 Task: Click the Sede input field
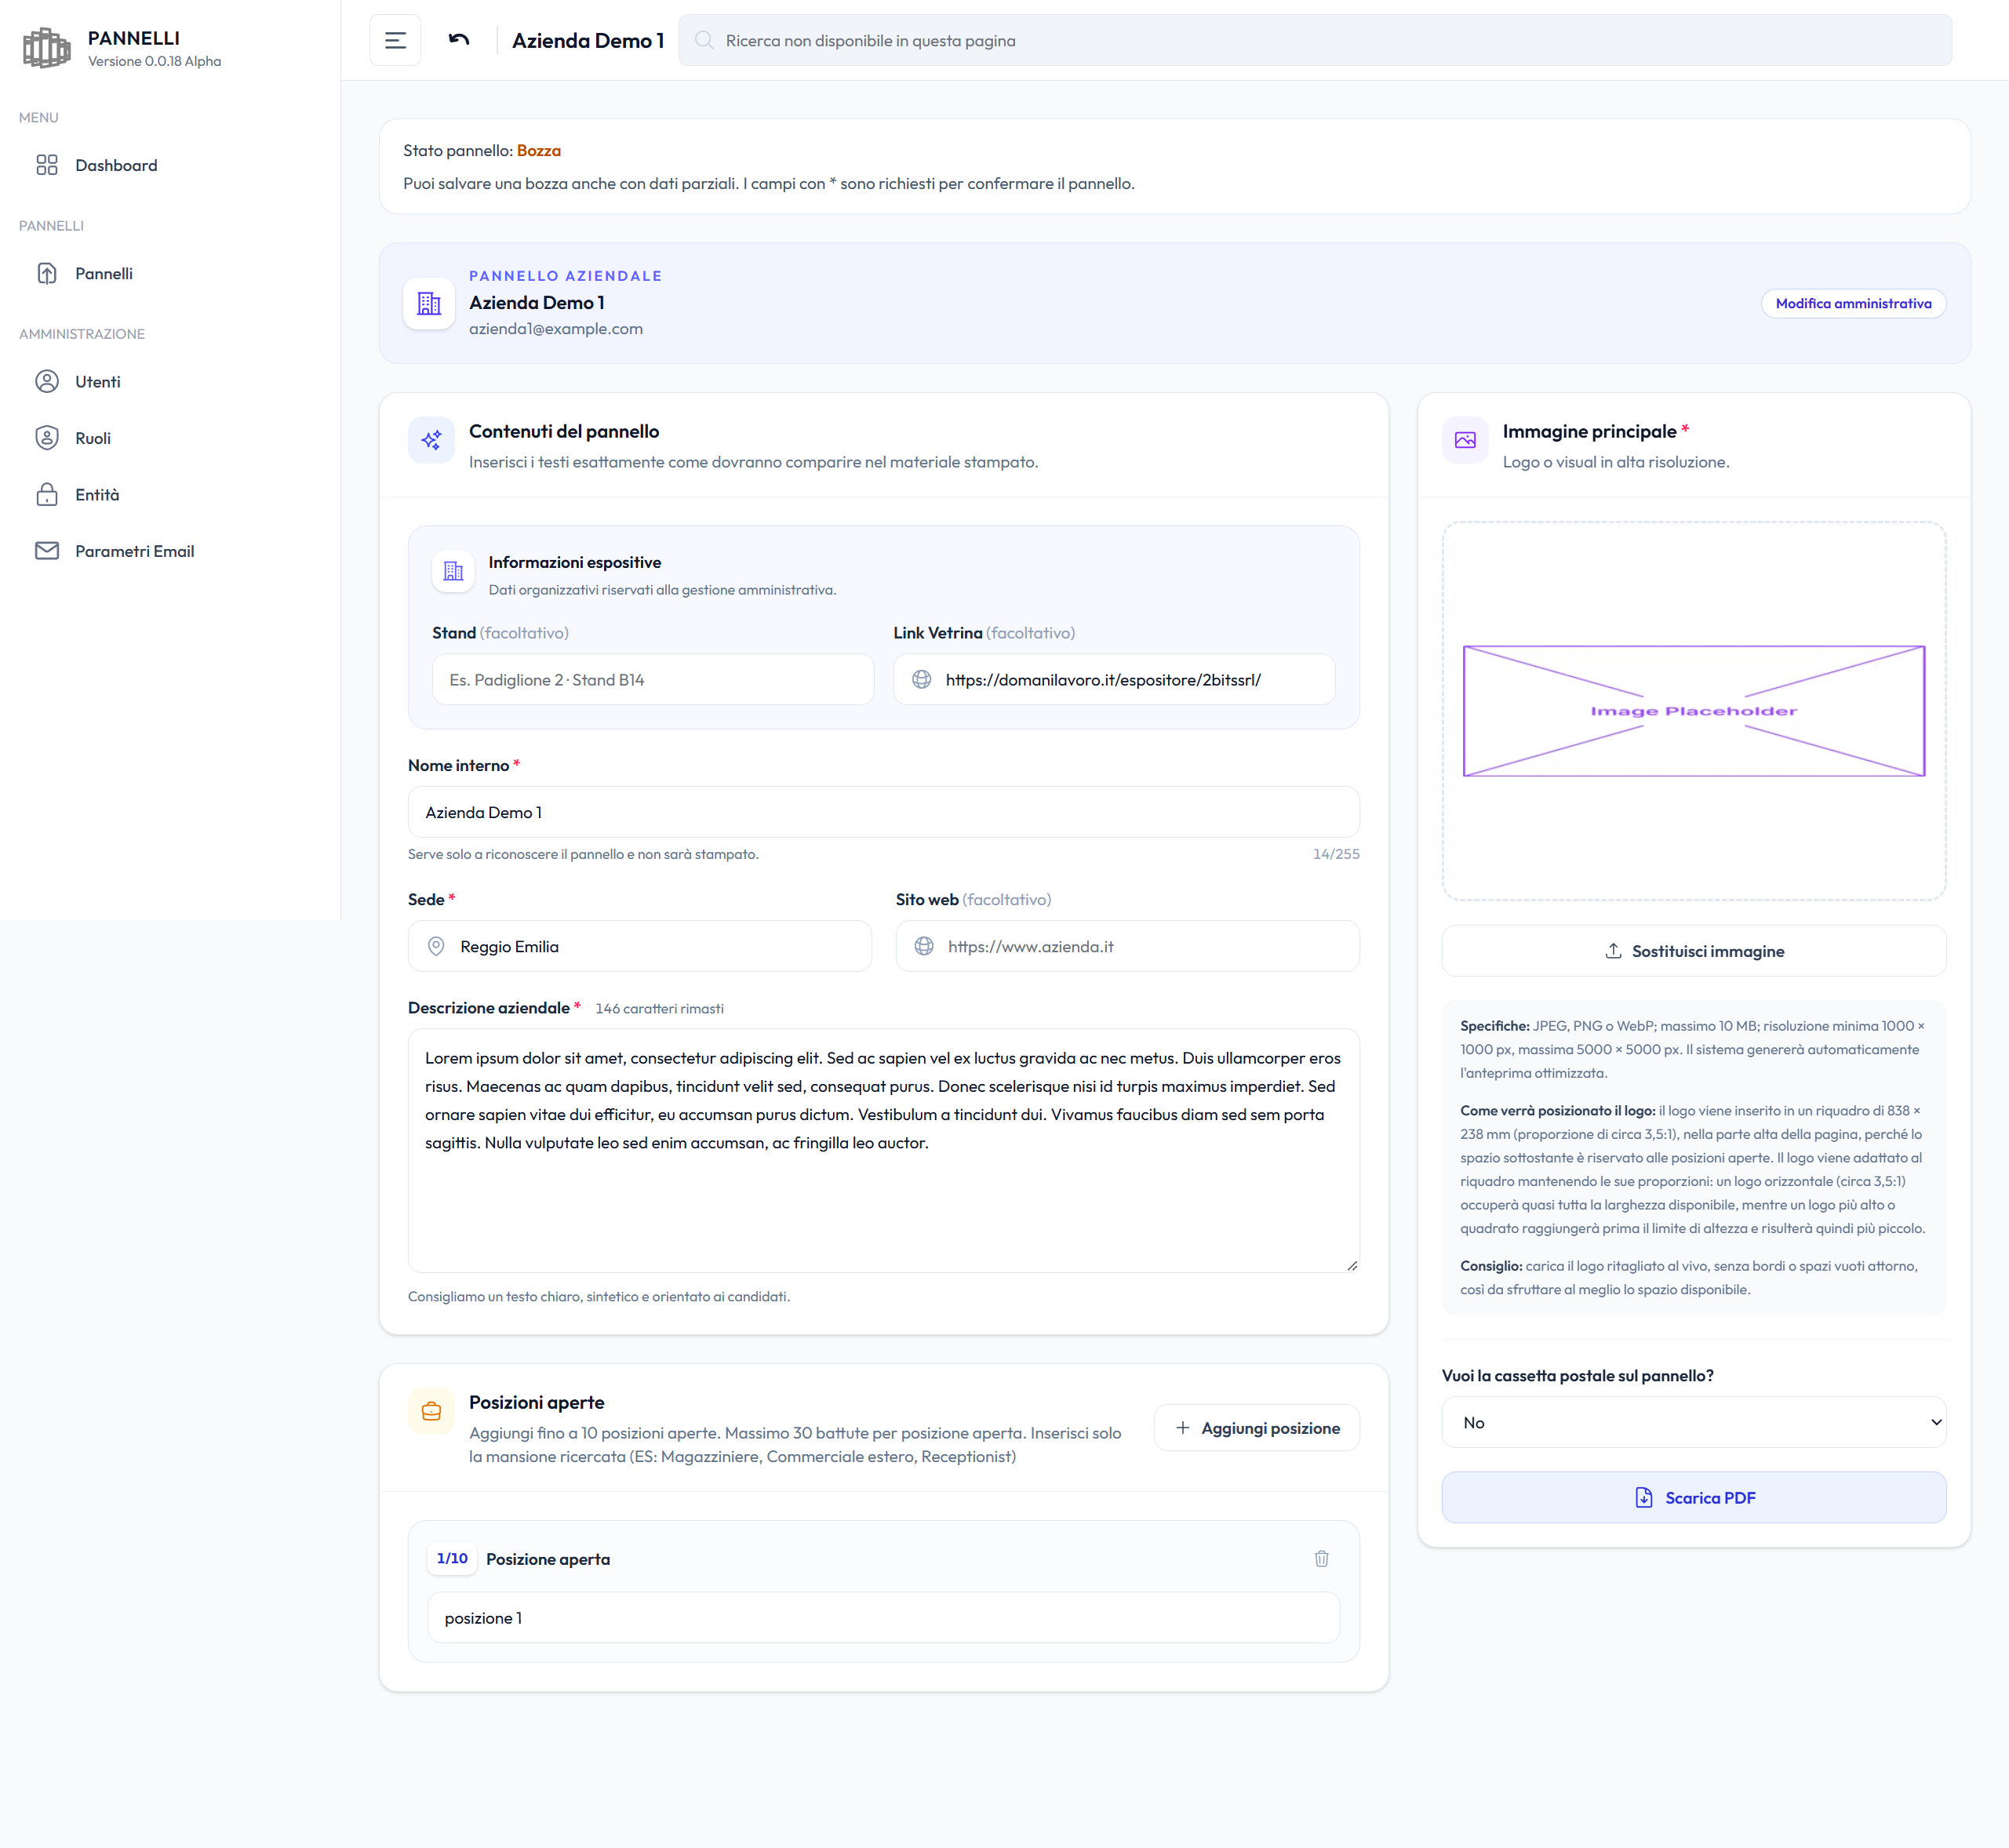click(x=639, y=946)
